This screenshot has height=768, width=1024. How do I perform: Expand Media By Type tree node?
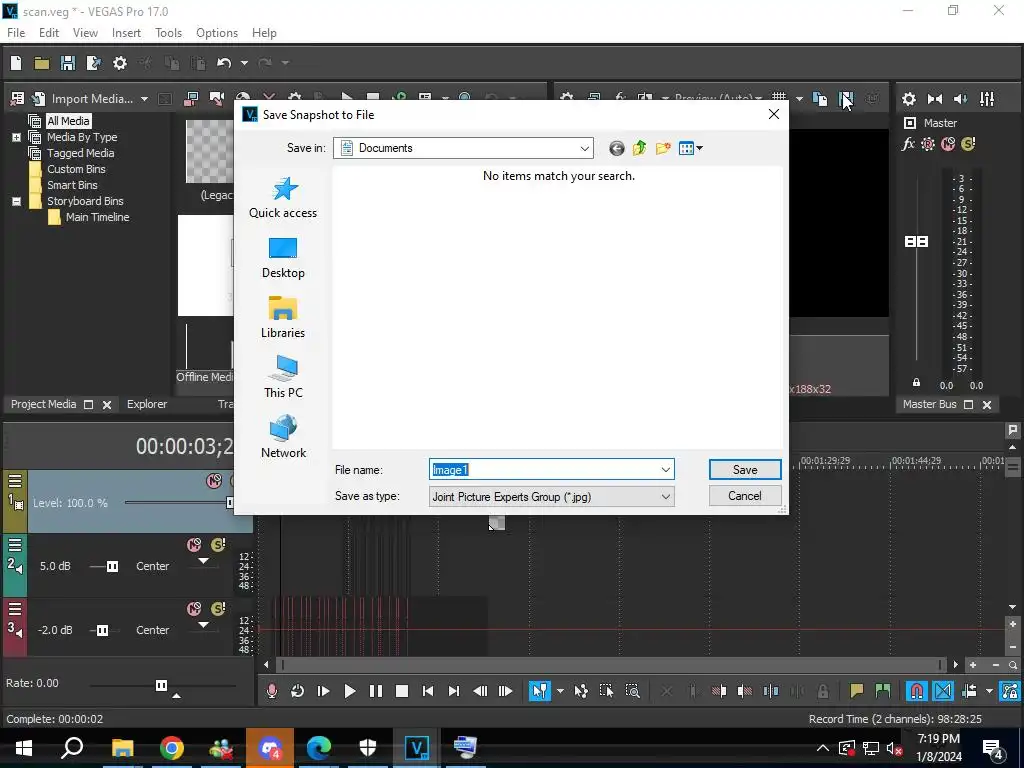pyautogui.click(x=16, y=137)
